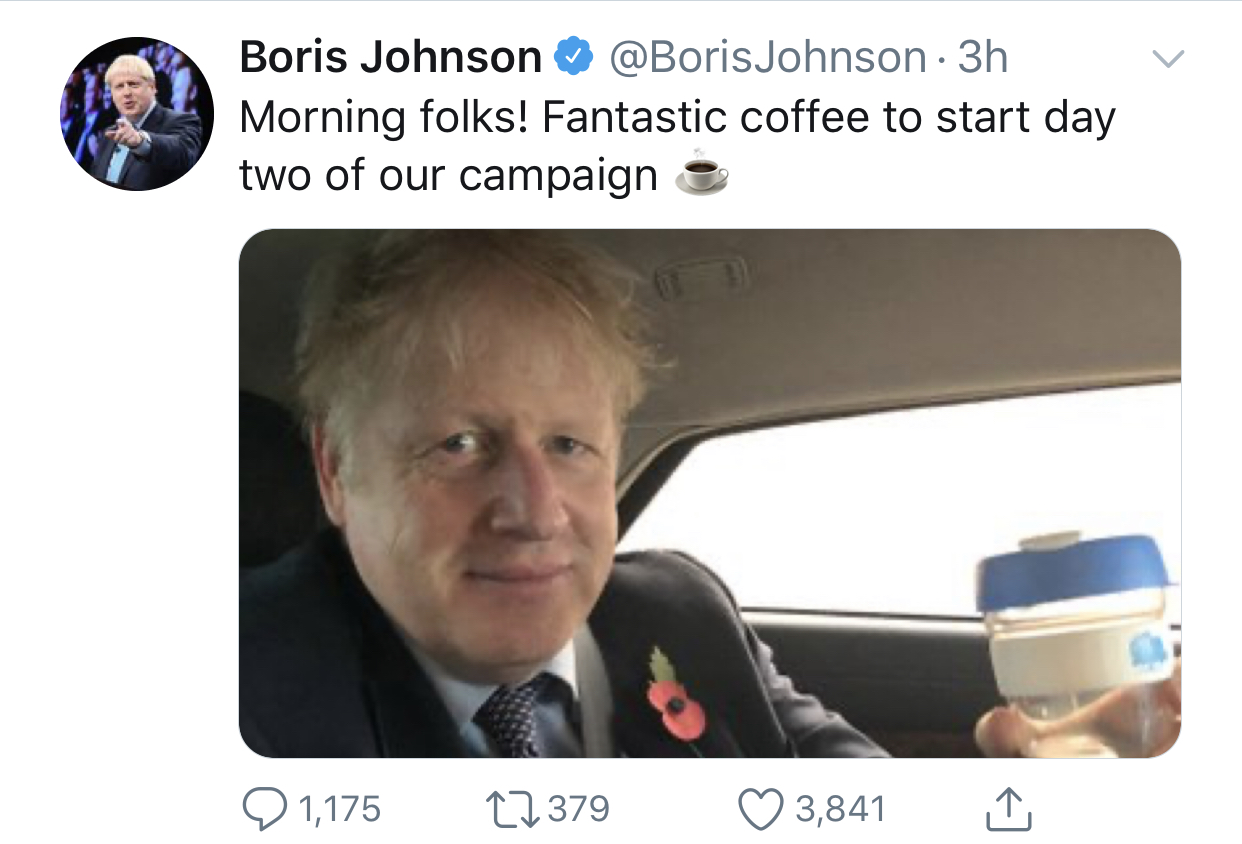
Task: View the 379 retweets count
Action: point(579,809)
